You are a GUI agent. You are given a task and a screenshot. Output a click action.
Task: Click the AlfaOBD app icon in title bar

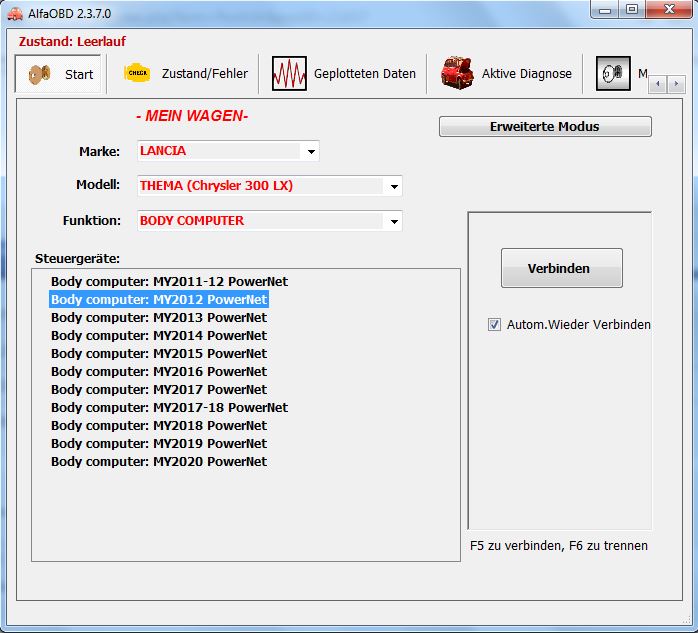[x=14, y=10]
